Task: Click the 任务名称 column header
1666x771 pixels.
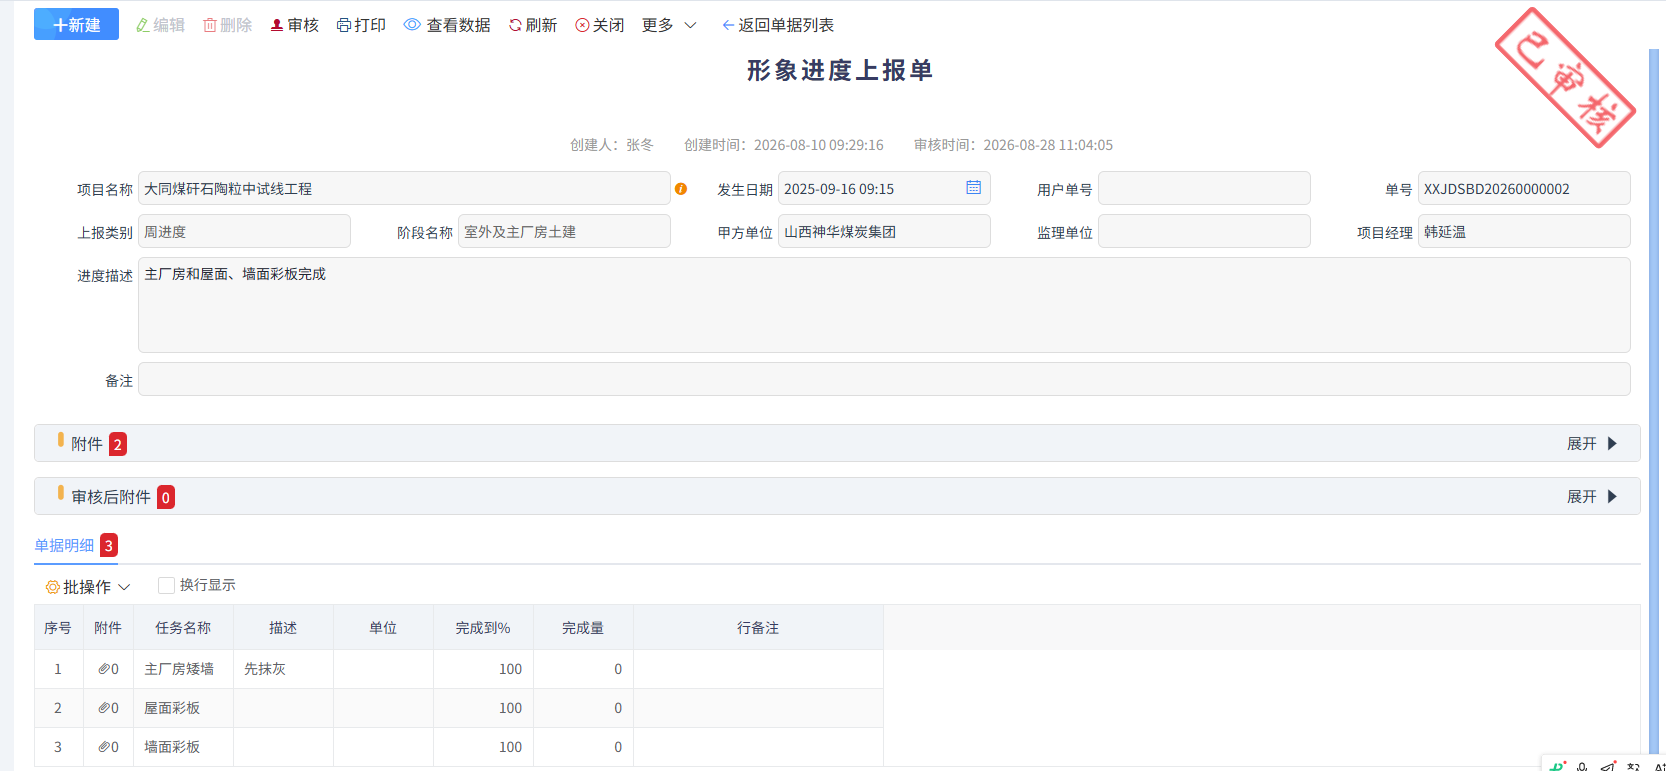Action: click(183, 627)
